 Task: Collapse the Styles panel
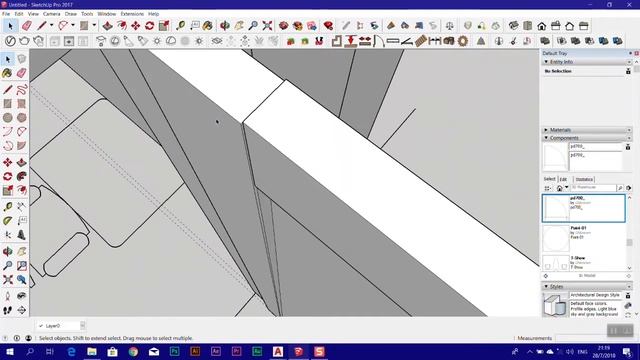point(546,287)
